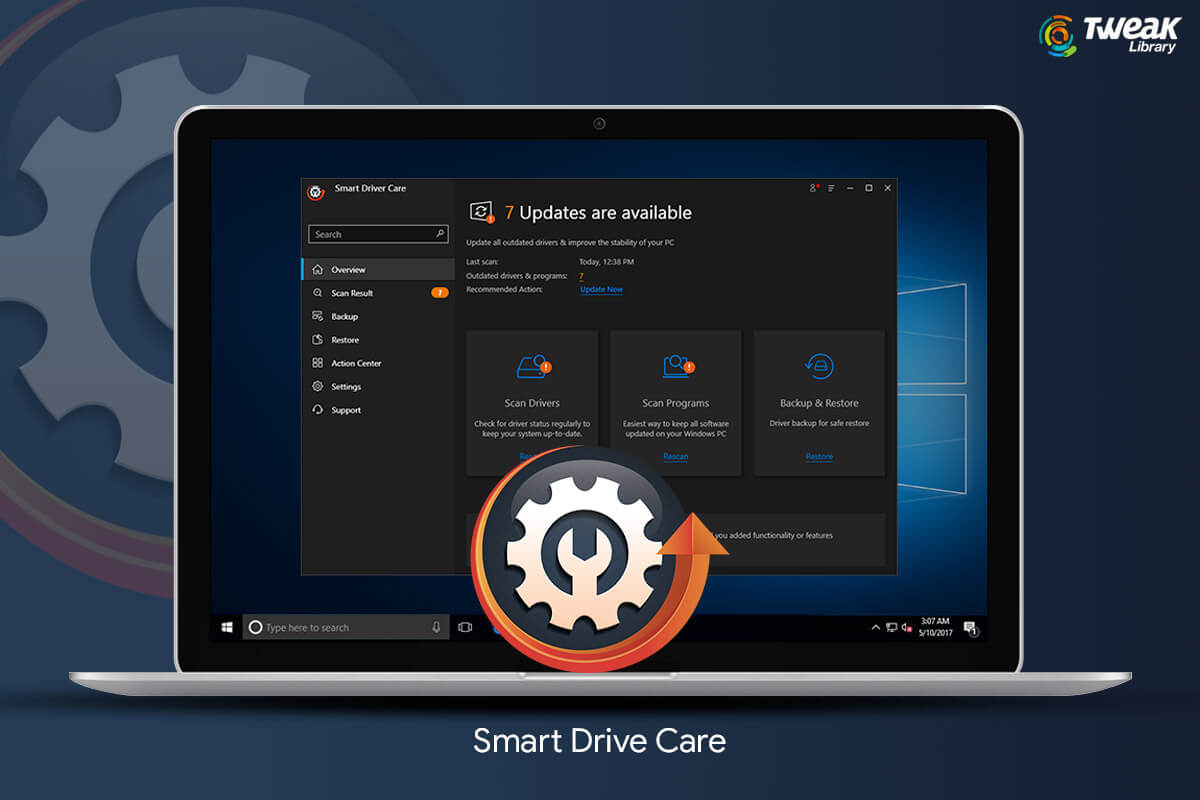Viewport: 1200px width, 800px height.
Task: Click the Restore sidebar icon
Action: tap(317, 339)
